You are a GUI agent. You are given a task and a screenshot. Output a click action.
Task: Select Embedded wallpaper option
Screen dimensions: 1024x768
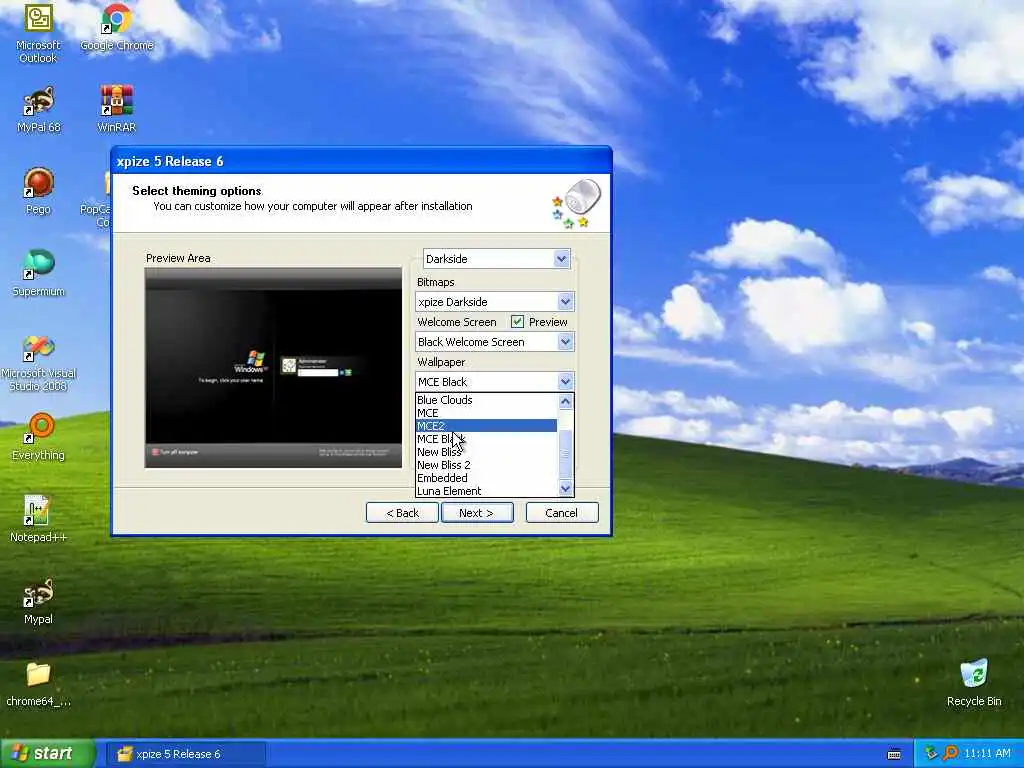[487, 478]
